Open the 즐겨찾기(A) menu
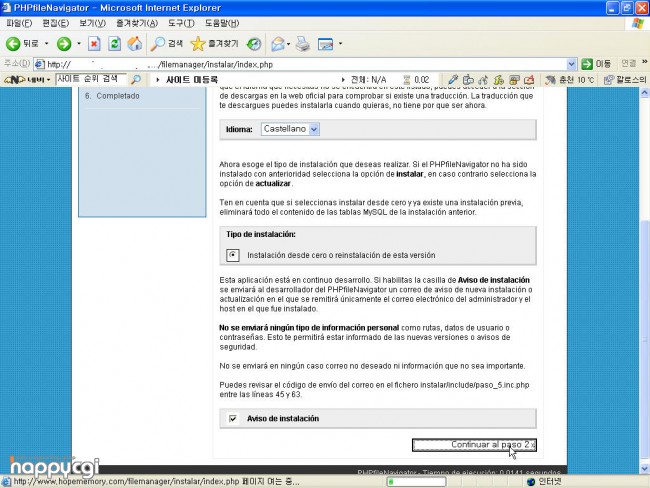Image resolution: width=650 pixels, height=488 pixels. click(137, 23)
